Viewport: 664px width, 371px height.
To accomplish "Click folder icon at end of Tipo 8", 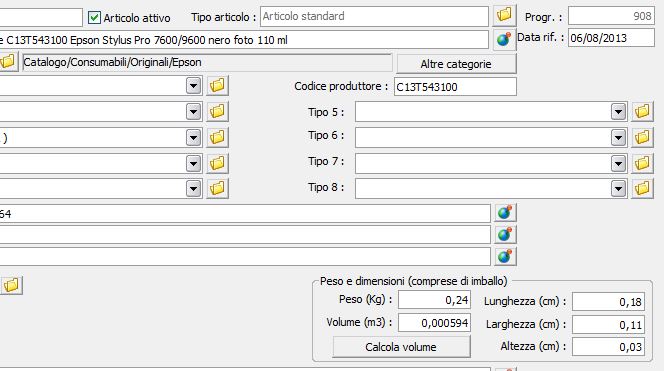I will click(642, 188).
